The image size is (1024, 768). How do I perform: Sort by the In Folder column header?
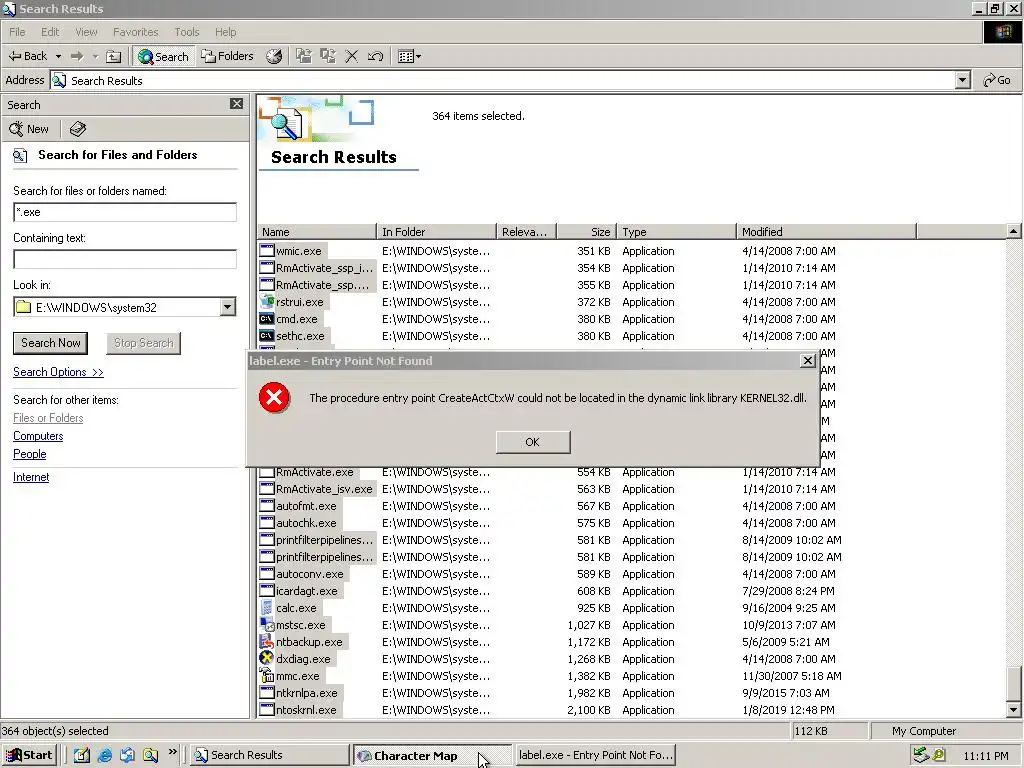click(436, 232)
